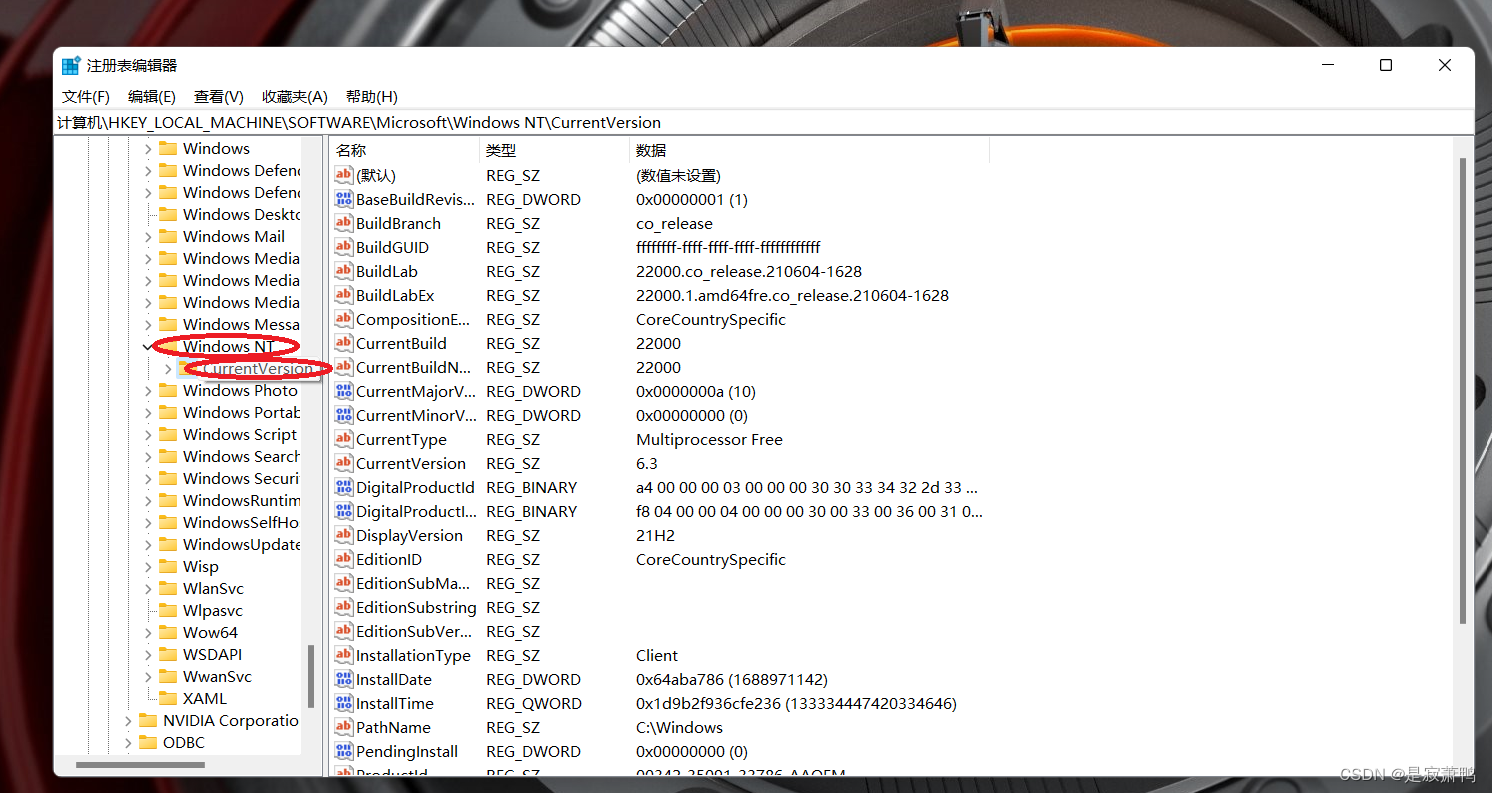Select the Wlpasvc tree item
The height and width of the screenshot is (793, 1492).
213,611
